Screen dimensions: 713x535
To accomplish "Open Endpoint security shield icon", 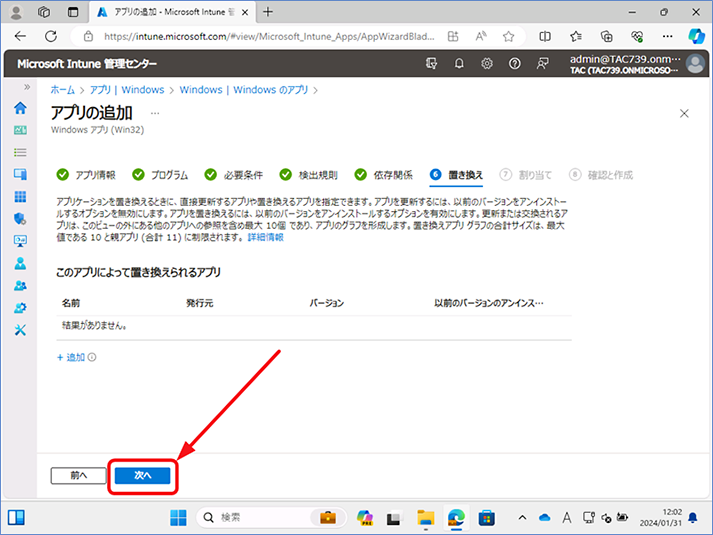I will click(20, 219).
